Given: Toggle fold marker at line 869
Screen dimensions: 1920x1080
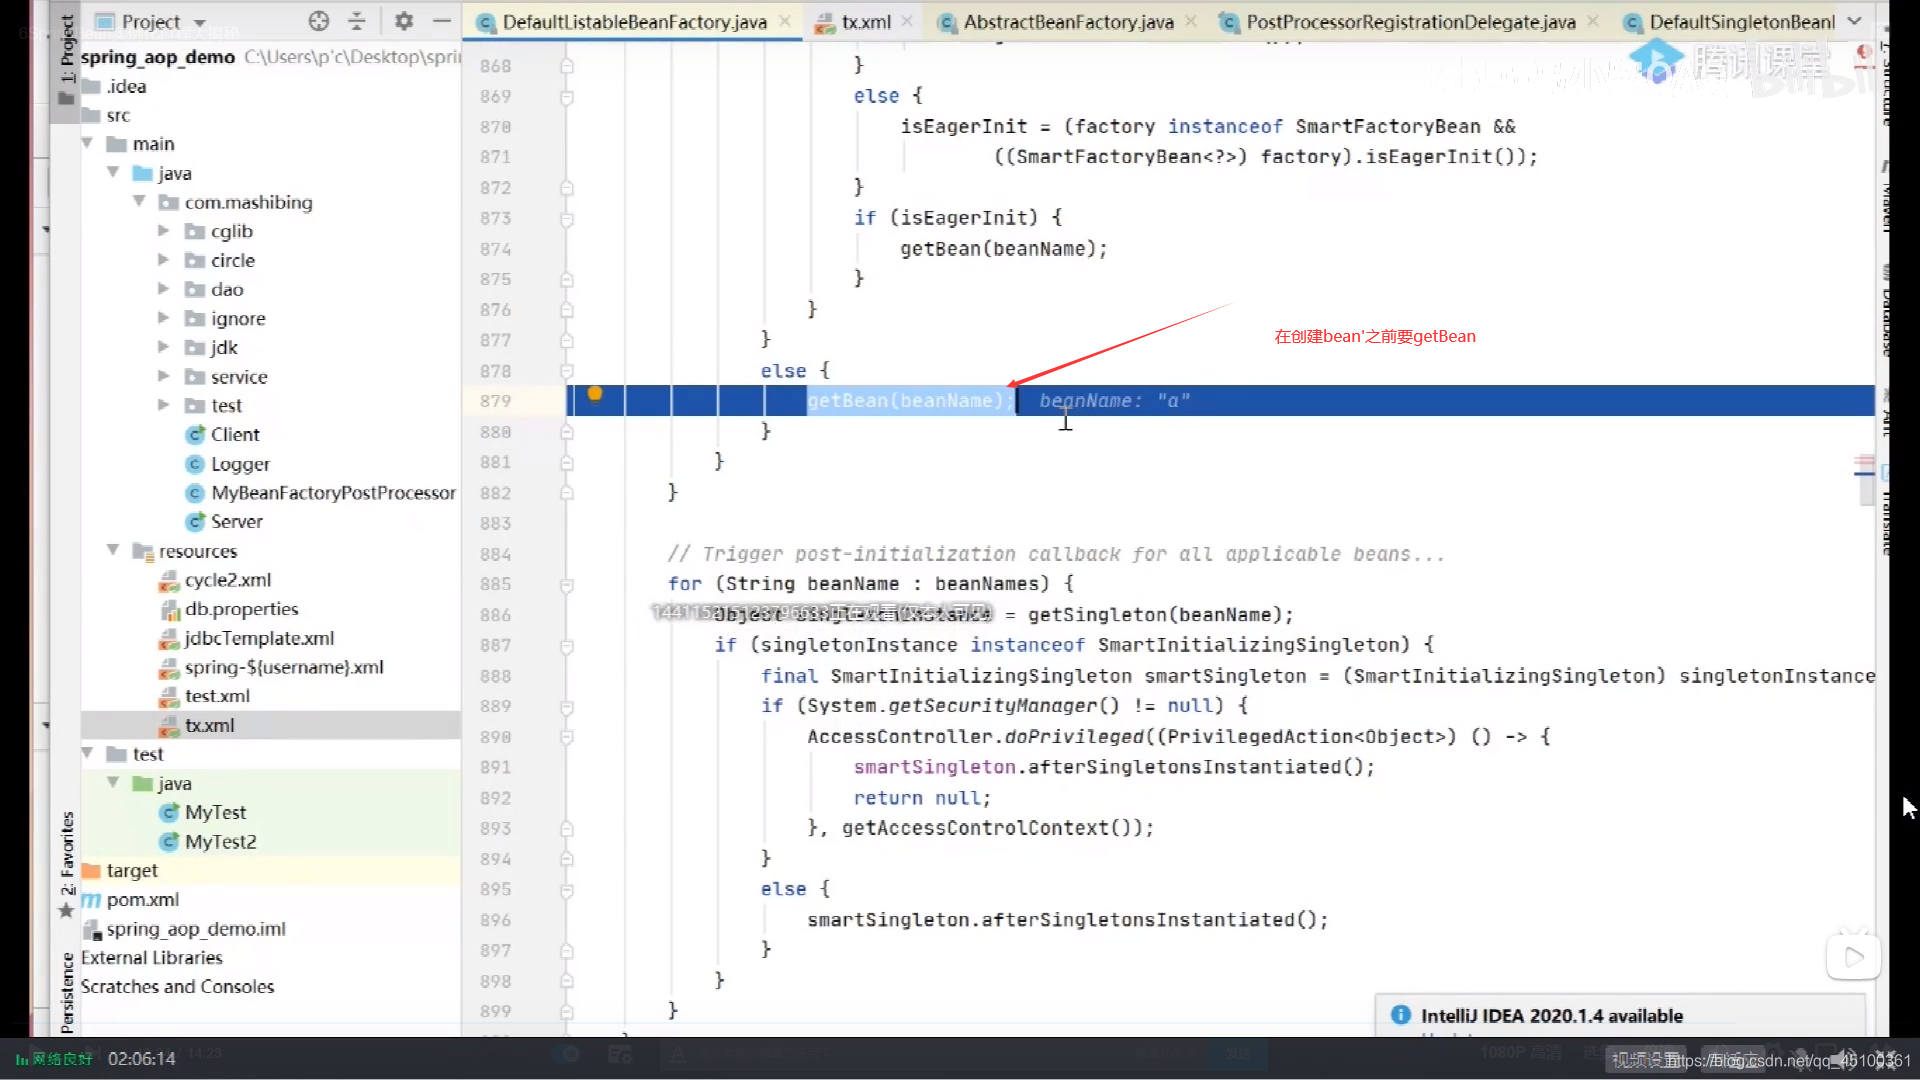Looking at the screenshot, I should (567, 97).
